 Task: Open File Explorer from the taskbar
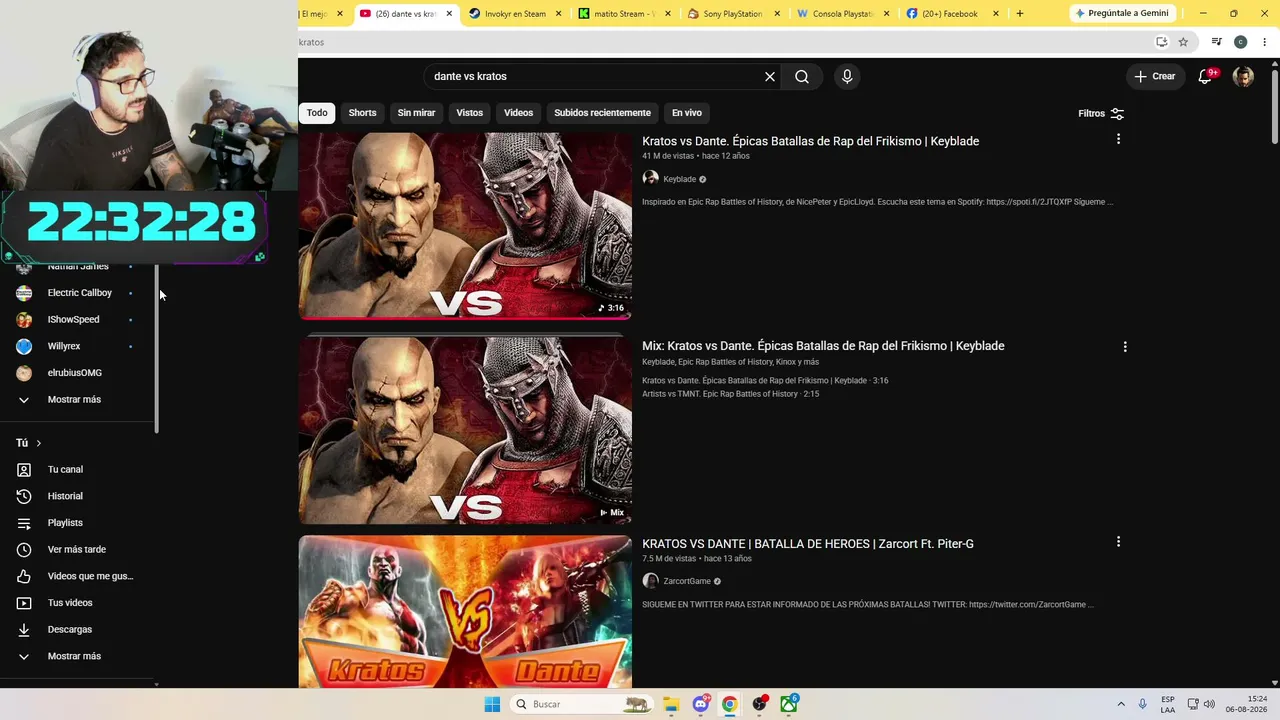(671, 704)
